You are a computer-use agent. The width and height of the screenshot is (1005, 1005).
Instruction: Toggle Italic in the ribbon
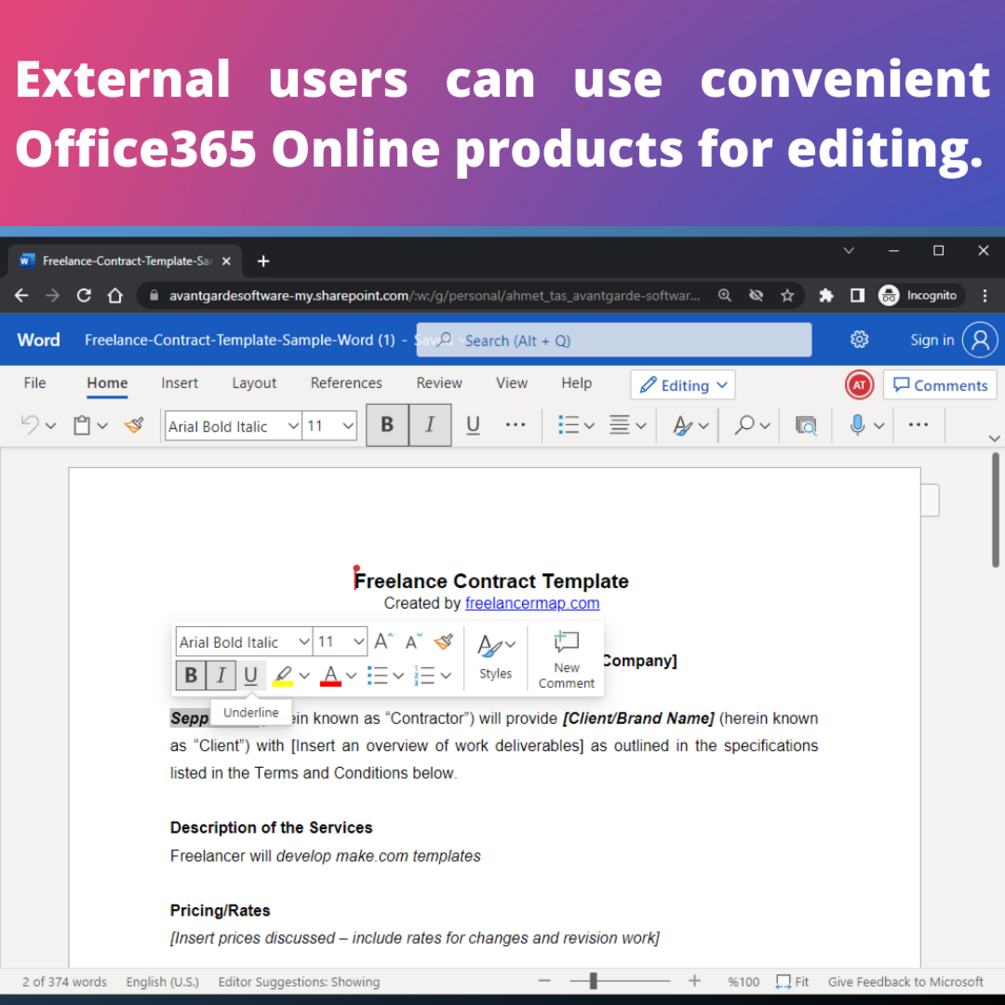430,425
